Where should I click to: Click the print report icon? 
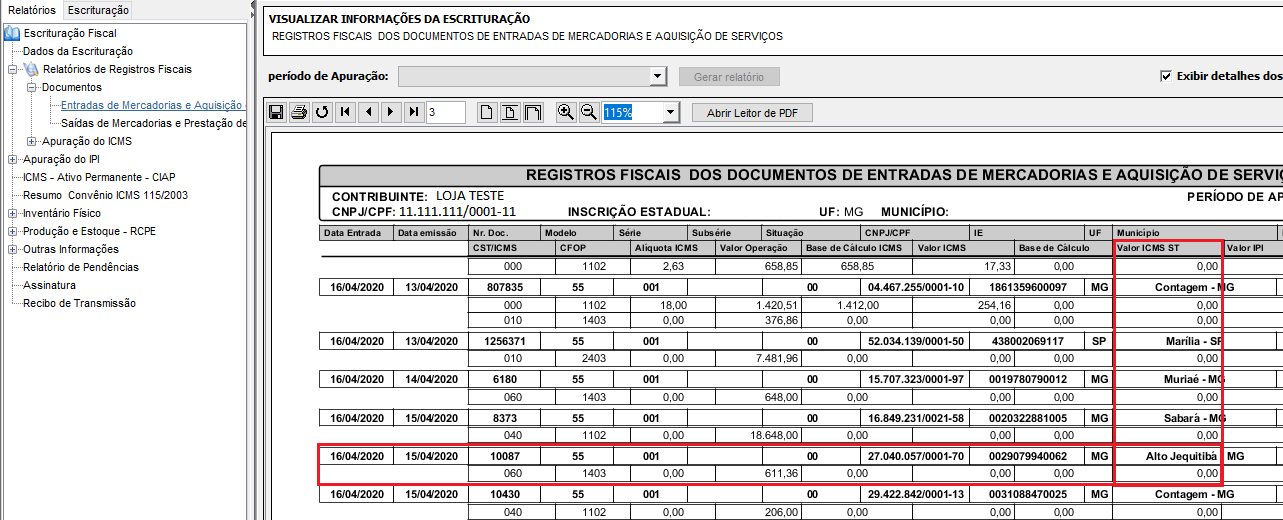(298, 112)
